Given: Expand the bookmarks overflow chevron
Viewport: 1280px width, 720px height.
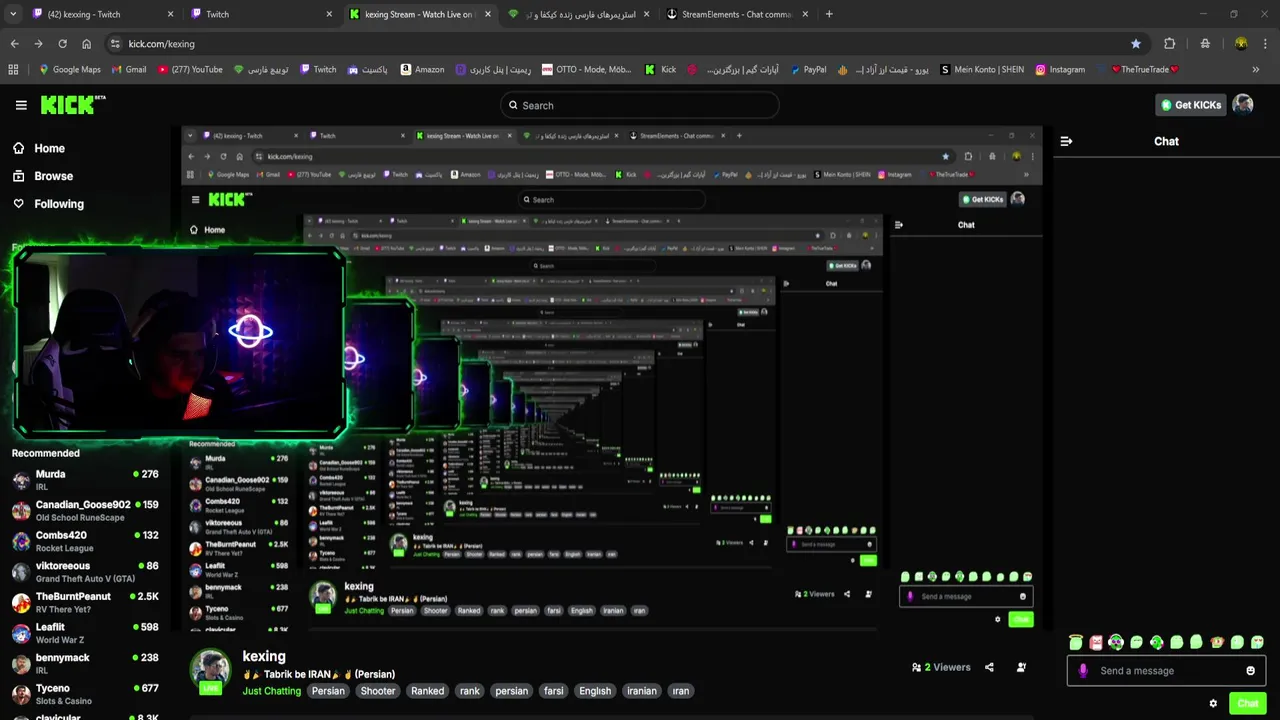Looking at the screenshot, I should click(x=1256, y=70).
